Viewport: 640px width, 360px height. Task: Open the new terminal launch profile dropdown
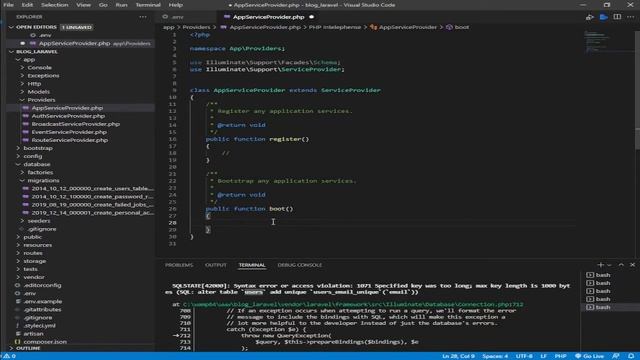click(609, 265)
